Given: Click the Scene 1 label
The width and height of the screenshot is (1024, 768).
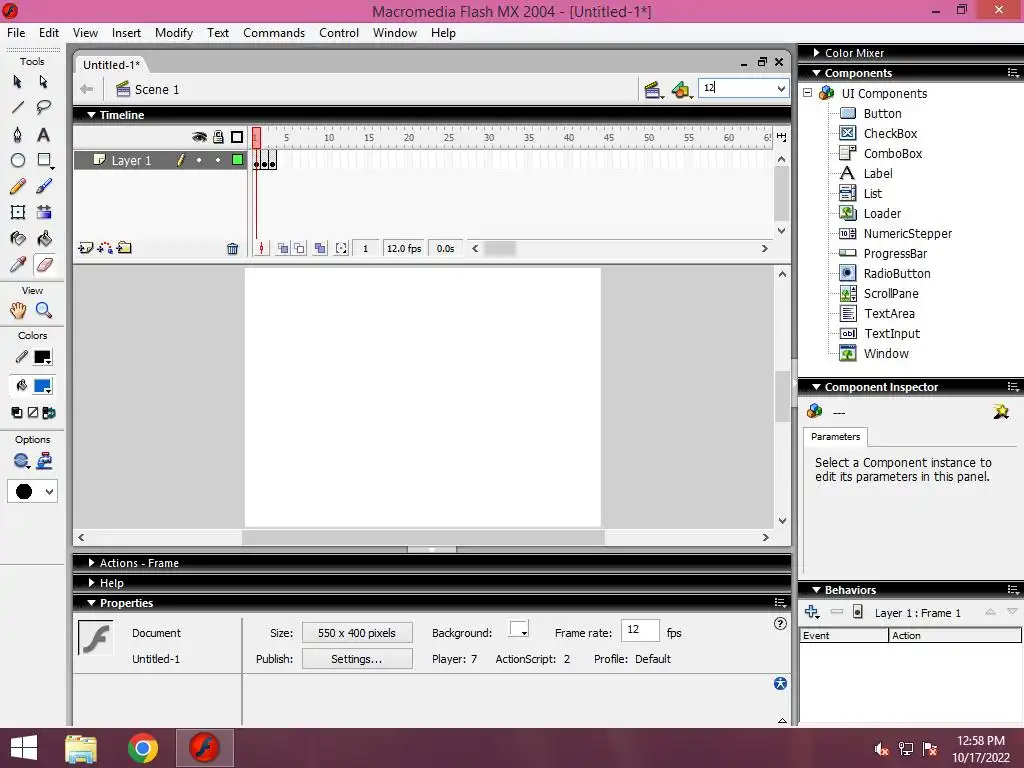Looking at the screenshot, I should [x=157, y=89].
